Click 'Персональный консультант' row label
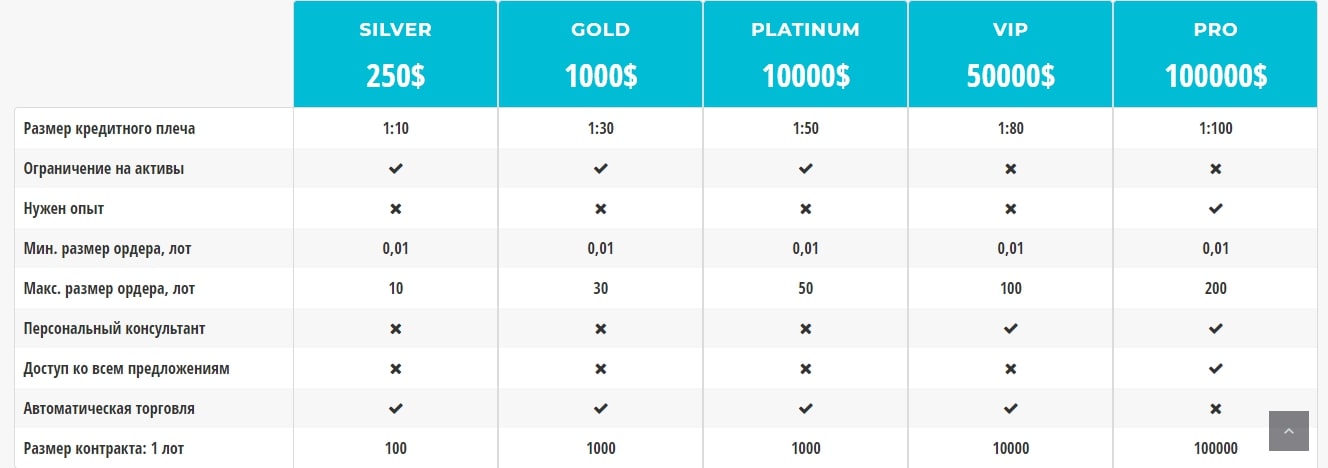 [114, 329]
